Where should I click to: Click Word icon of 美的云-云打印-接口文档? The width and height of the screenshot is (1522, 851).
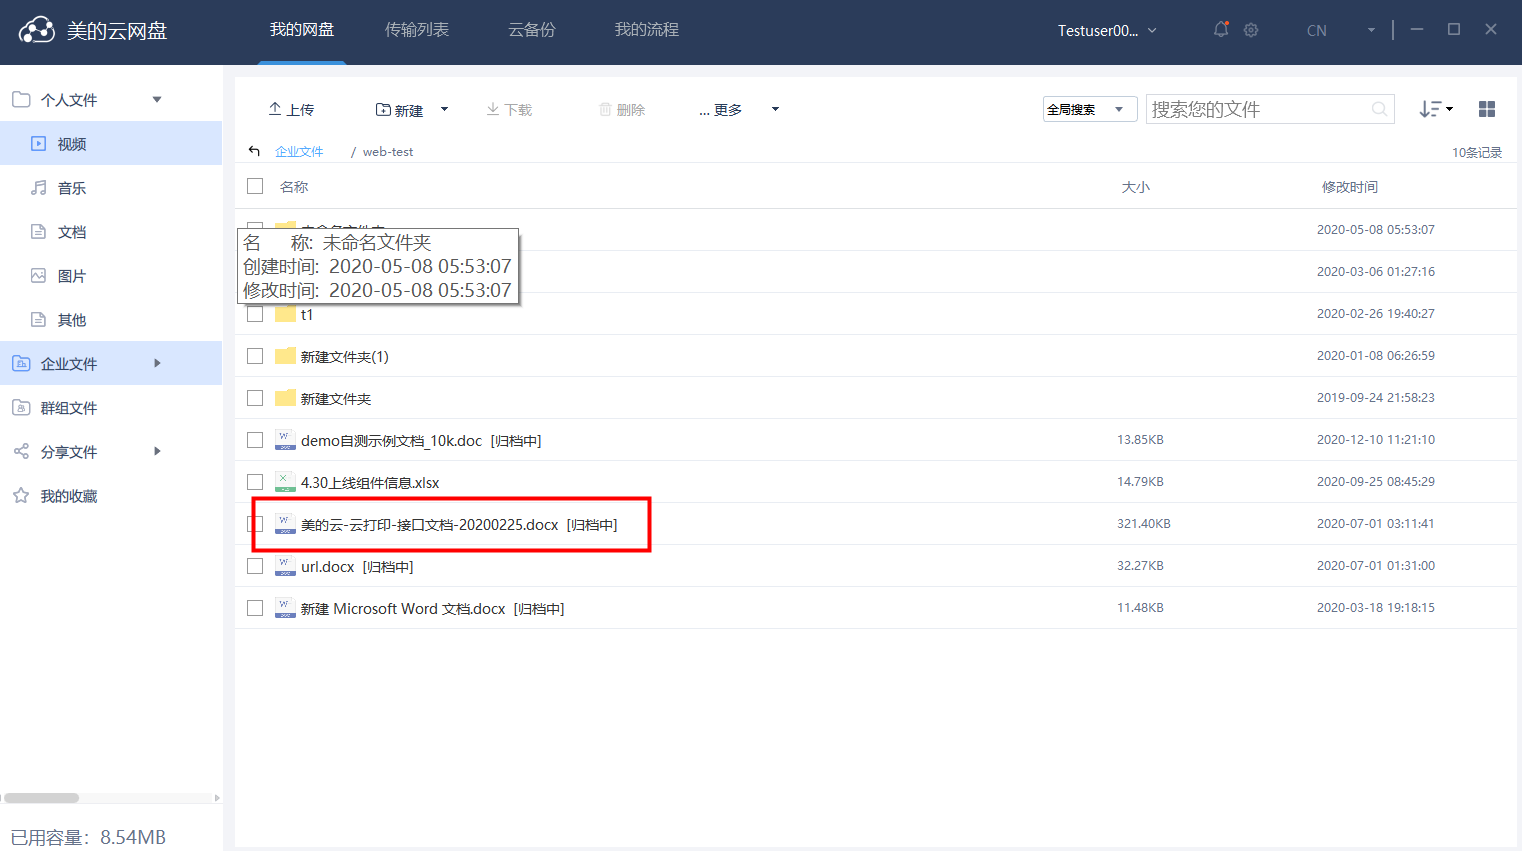click(285, 524)
